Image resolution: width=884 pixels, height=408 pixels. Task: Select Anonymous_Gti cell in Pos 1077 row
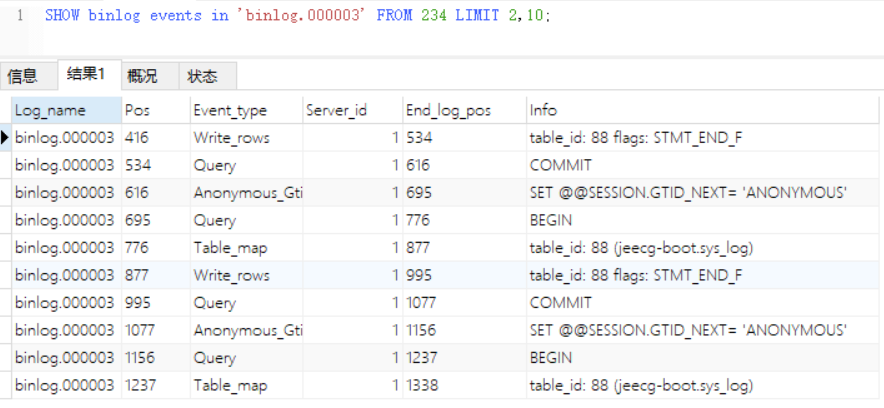click(x=246, y=330)
